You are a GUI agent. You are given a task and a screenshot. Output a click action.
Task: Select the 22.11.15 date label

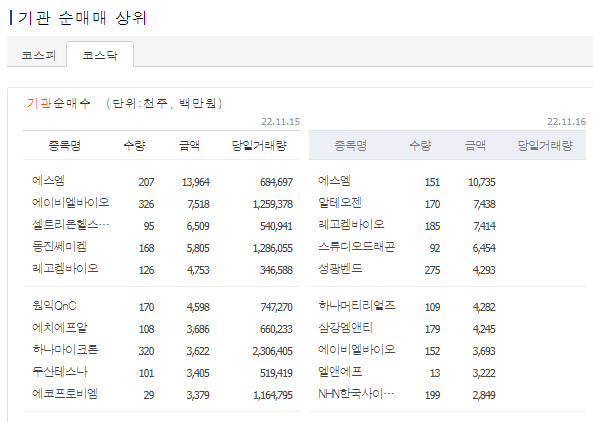click(x=281, y=122)
